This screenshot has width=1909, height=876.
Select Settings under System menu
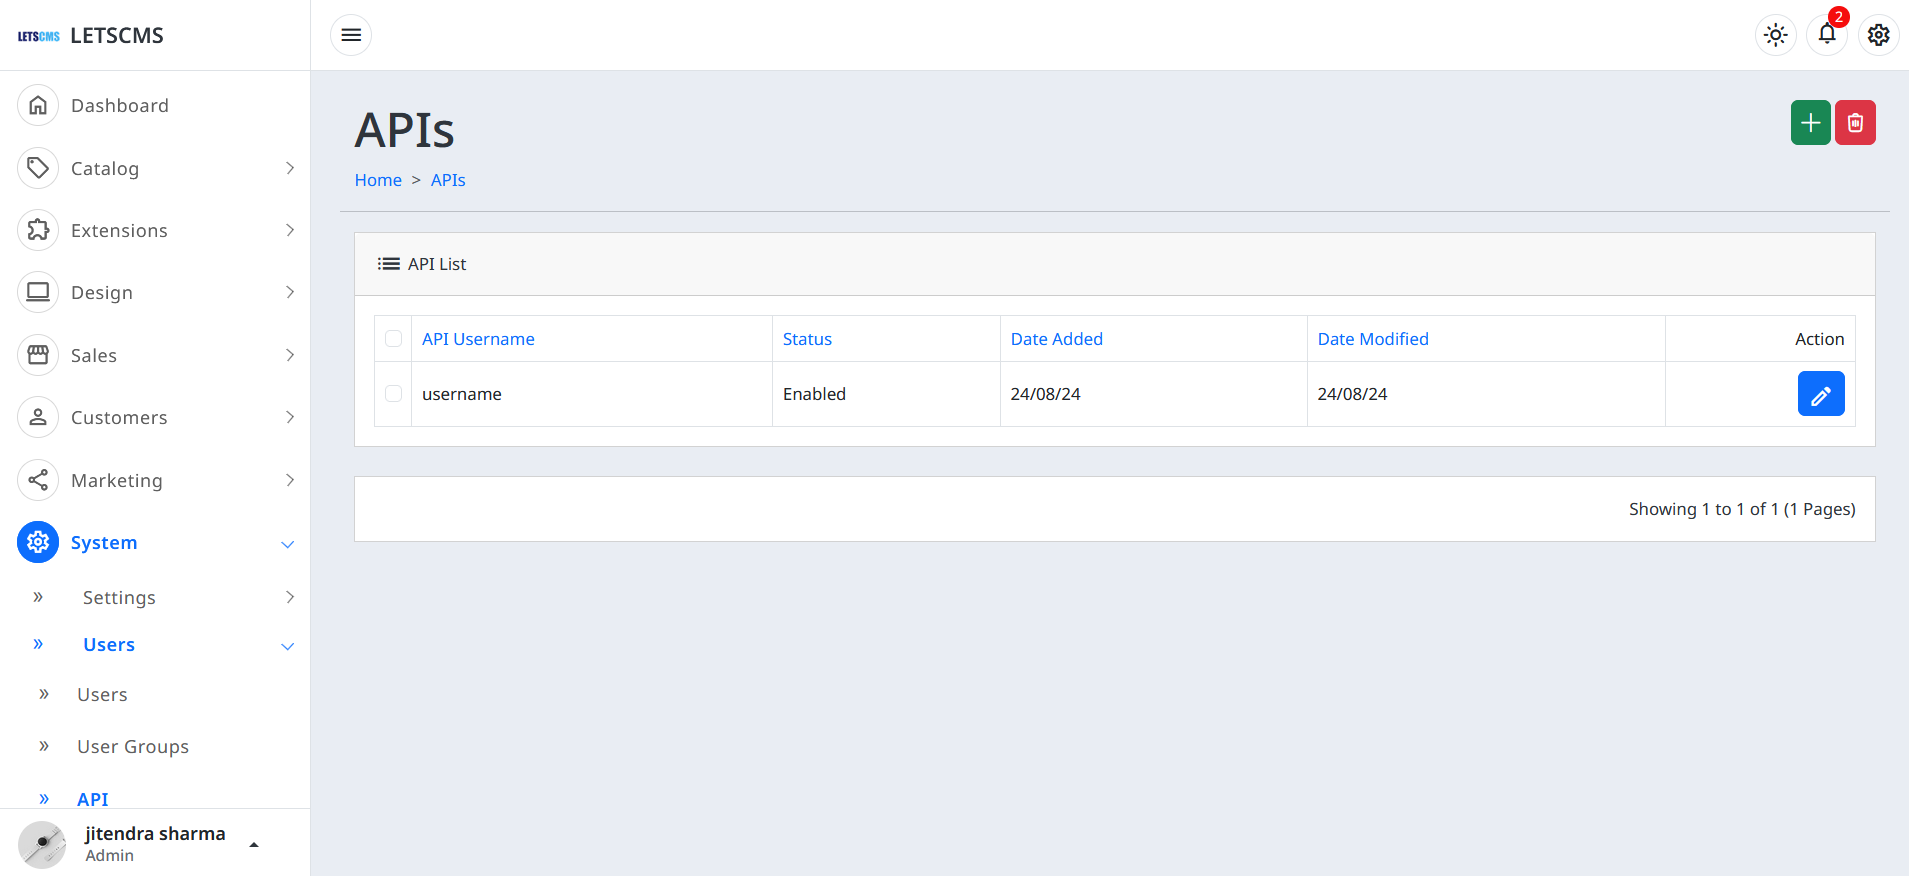click(x=119, y=598)
